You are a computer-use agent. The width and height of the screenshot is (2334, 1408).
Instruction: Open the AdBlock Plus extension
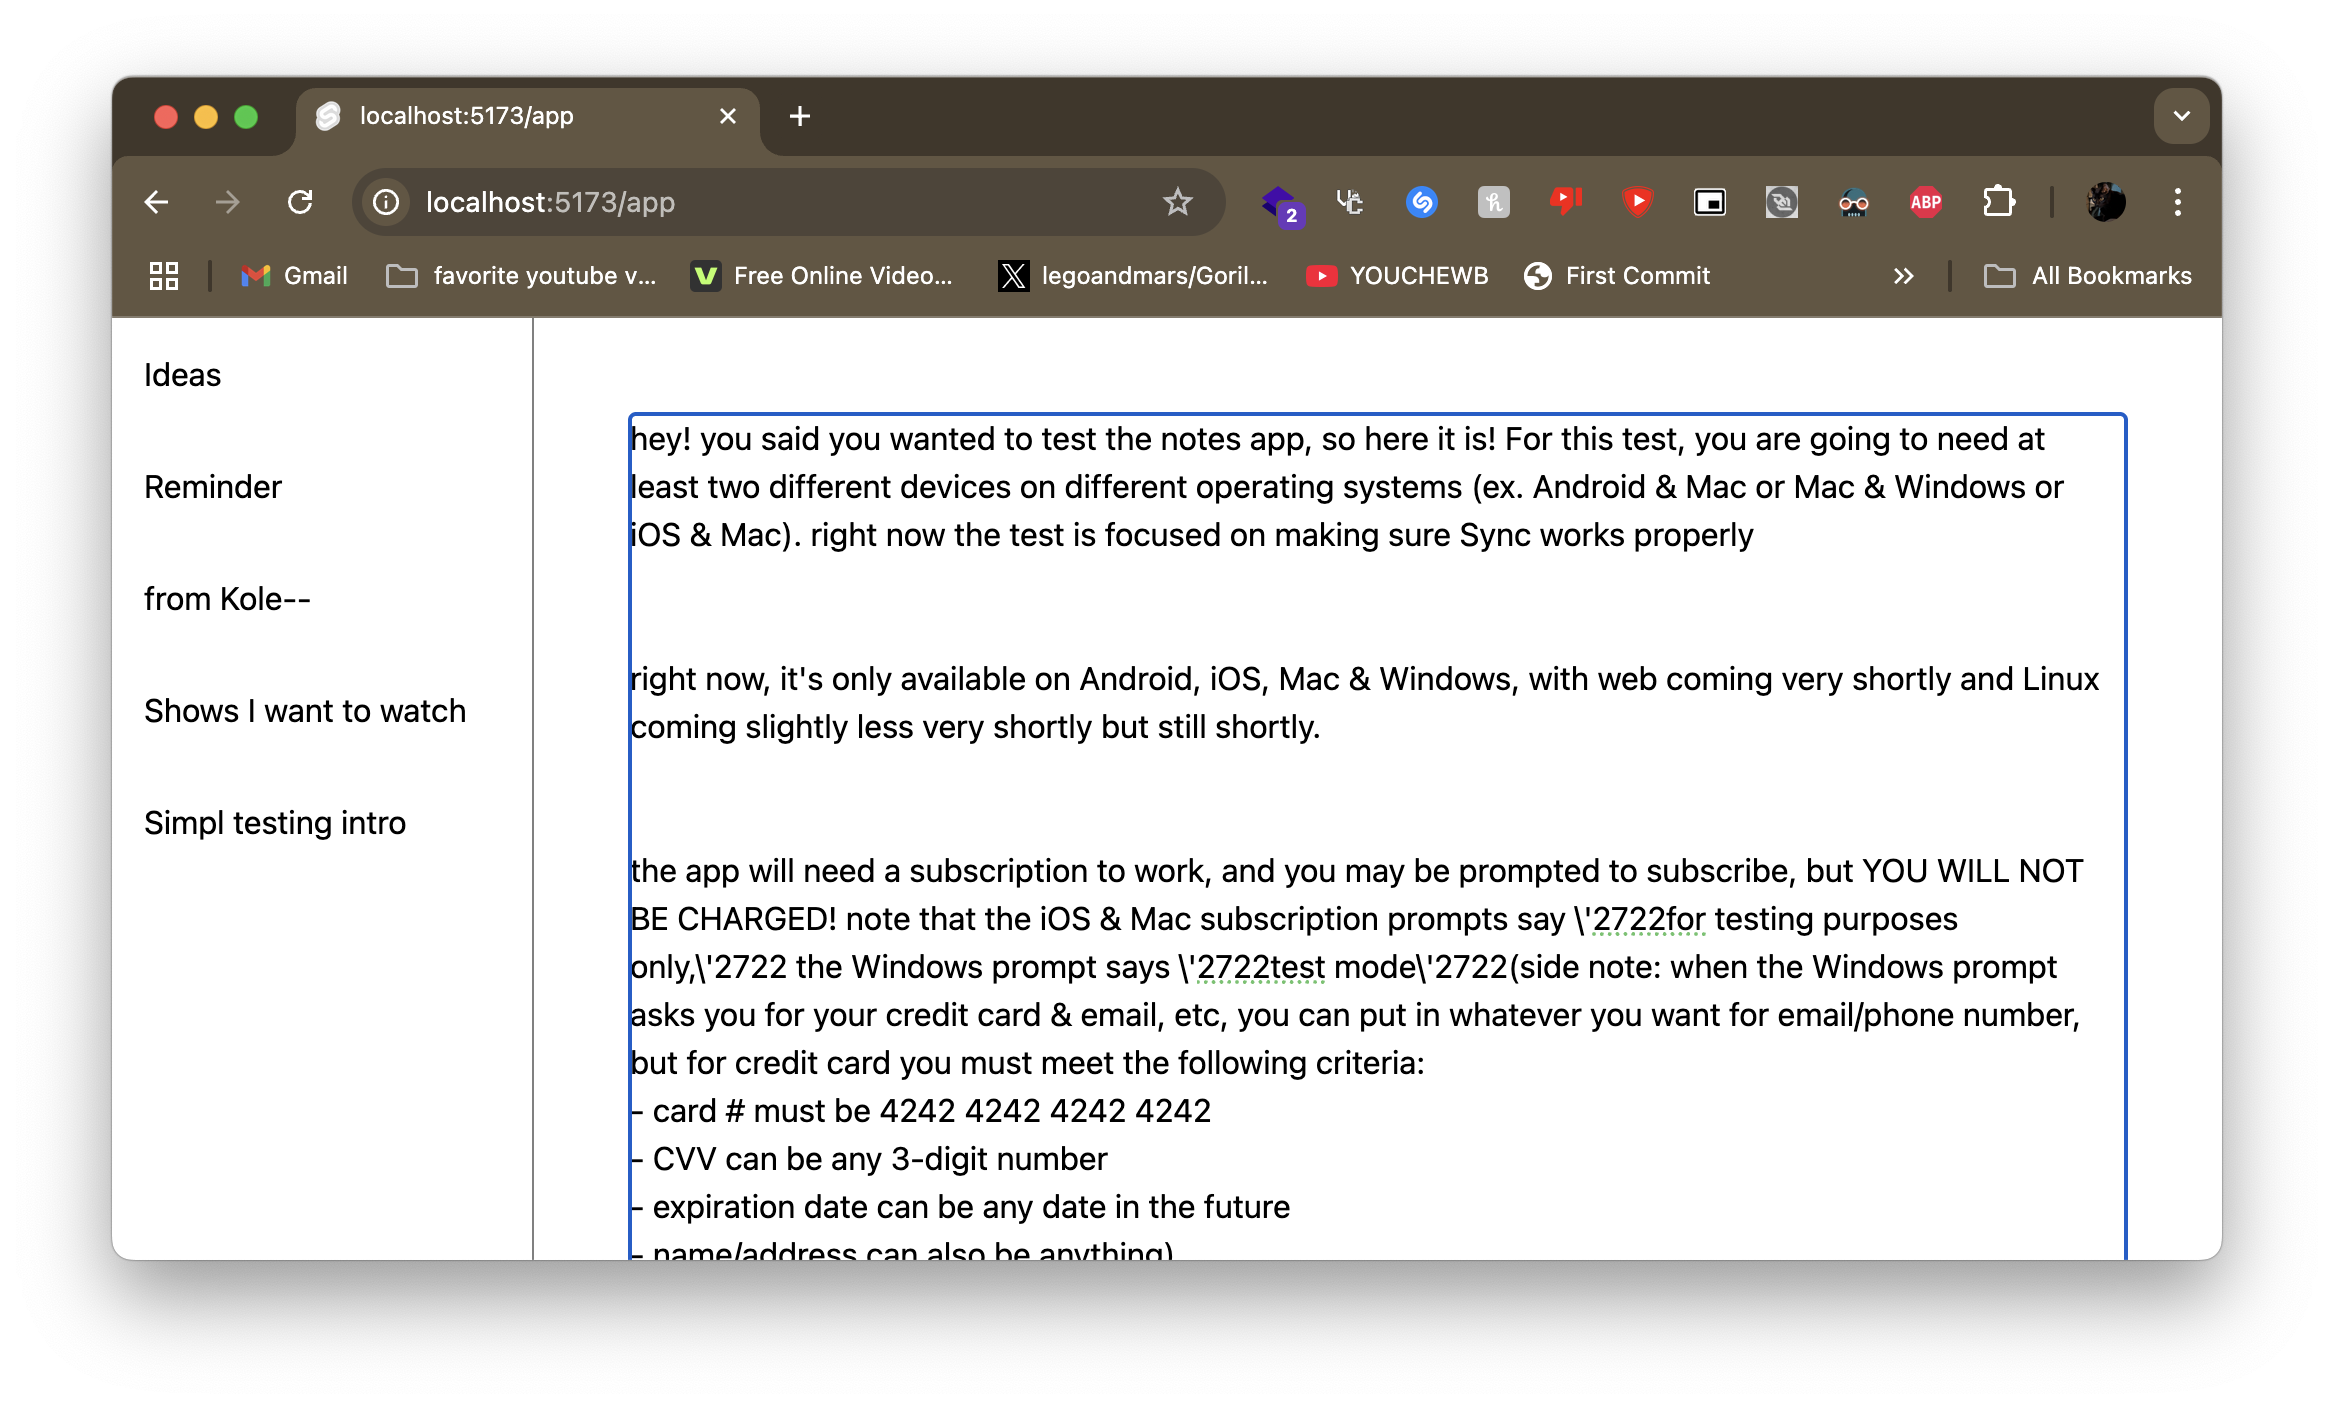tap(1924, 201)
